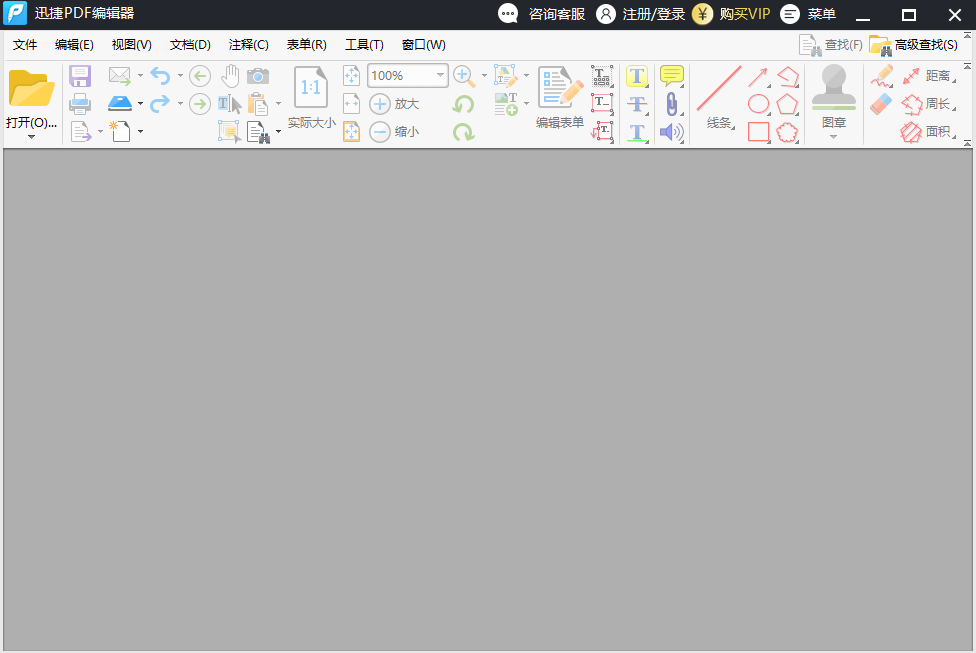Open the 注释(C) menu
976x653 pixels.
click(248, 45)
